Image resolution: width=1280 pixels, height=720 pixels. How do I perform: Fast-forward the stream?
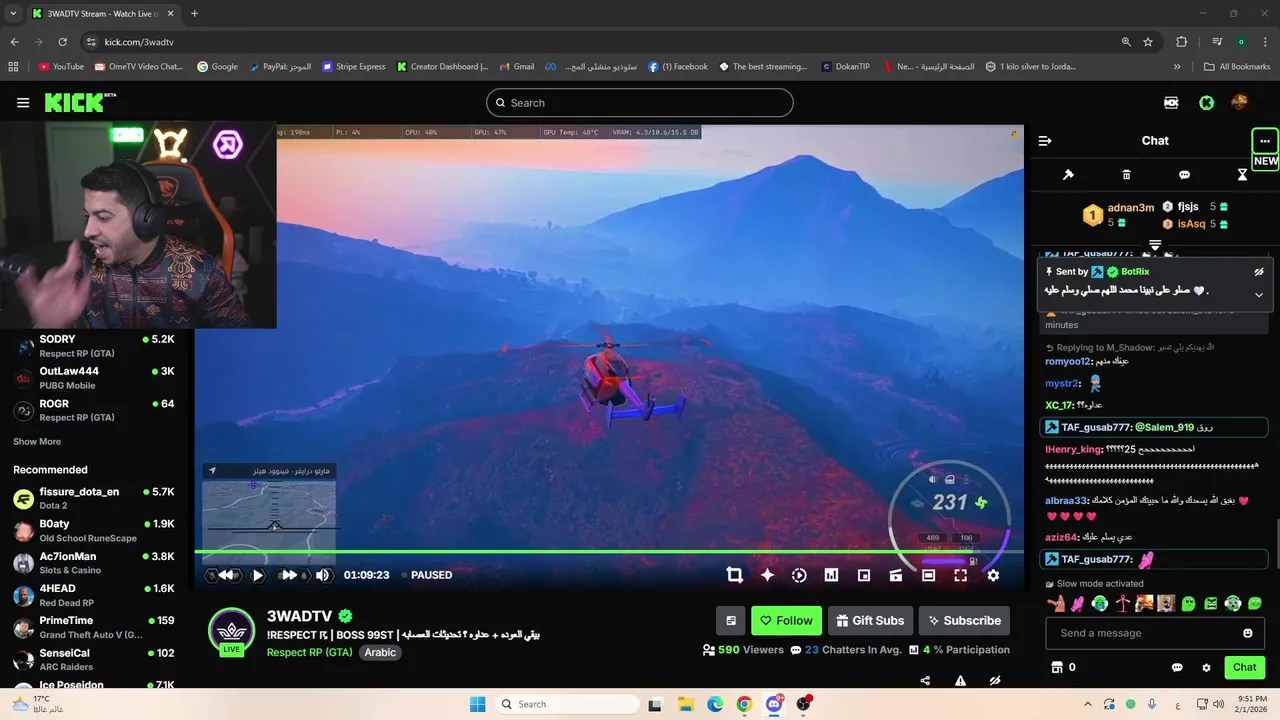pyautogui.click(x=289, y=575)
